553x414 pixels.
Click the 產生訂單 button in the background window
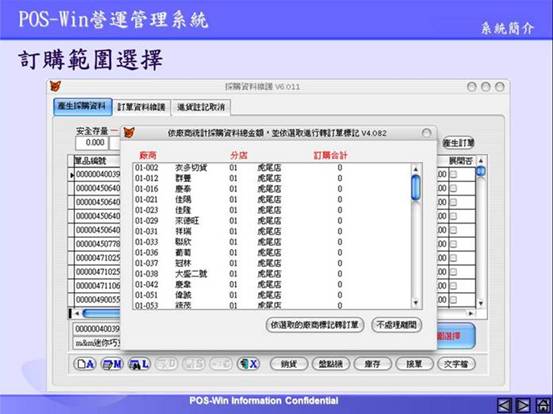tap(458, 143)
